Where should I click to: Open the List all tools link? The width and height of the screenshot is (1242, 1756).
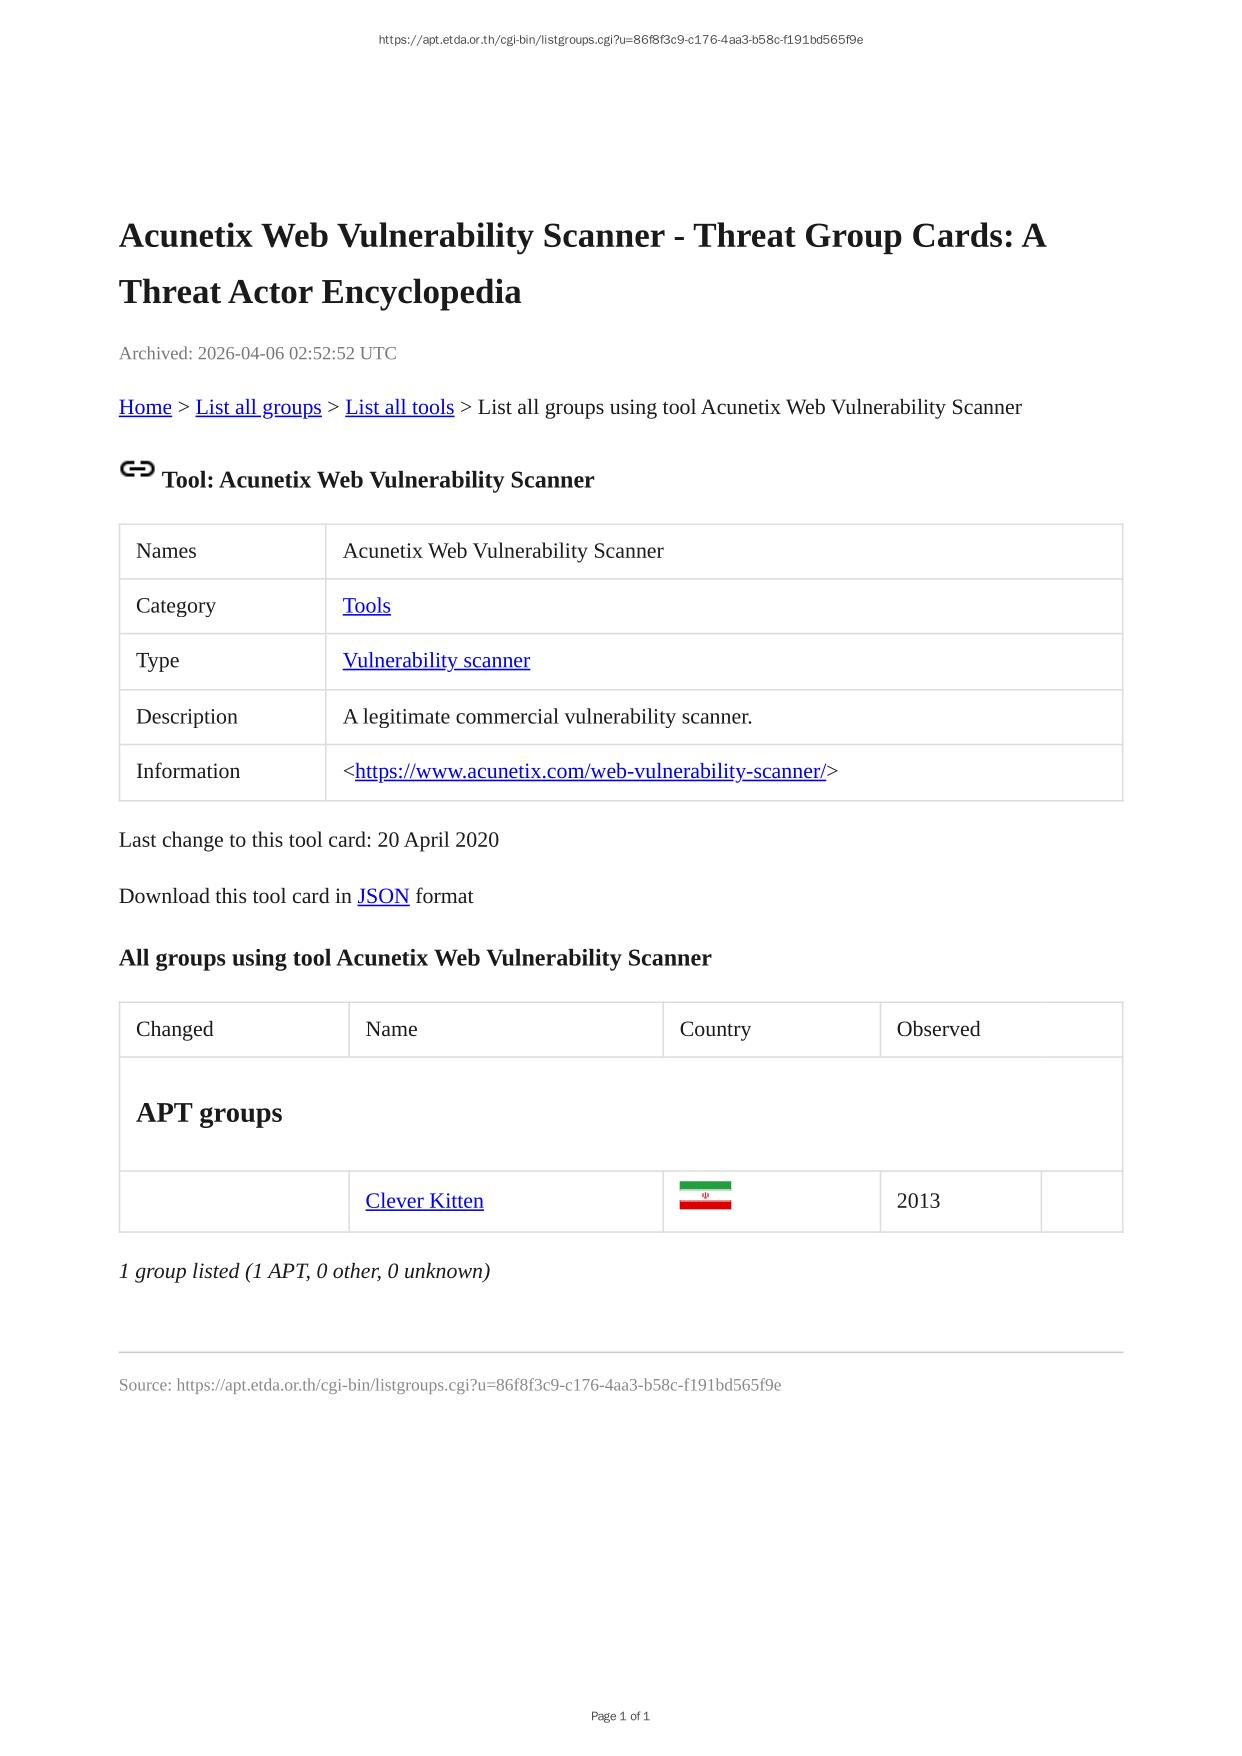pos(399,407)
